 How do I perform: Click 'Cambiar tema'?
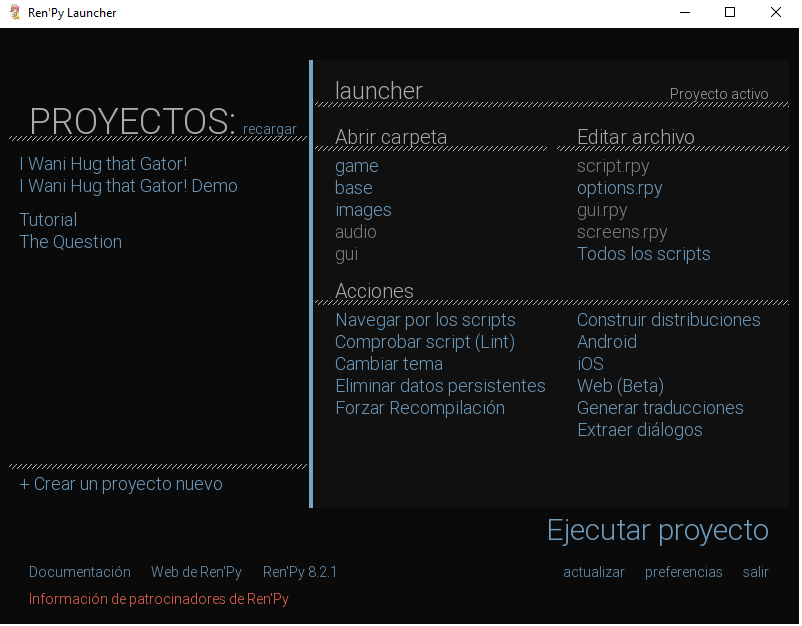[389, 364]
